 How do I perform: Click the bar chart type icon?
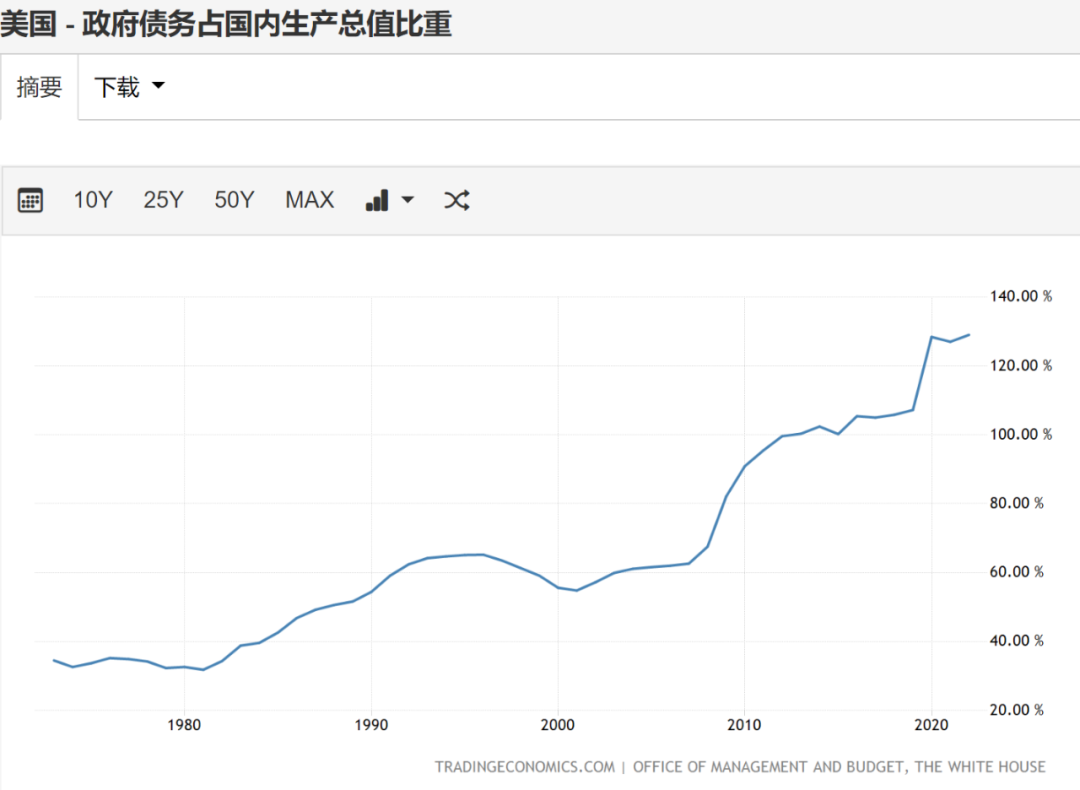tap(377, 200)
